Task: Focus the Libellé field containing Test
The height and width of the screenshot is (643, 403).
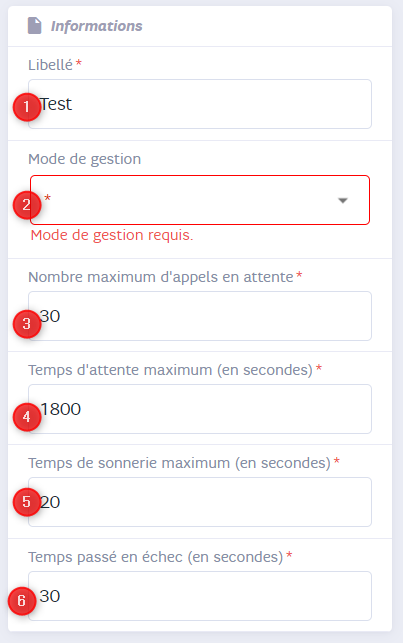Action: [x=200, y=104]
